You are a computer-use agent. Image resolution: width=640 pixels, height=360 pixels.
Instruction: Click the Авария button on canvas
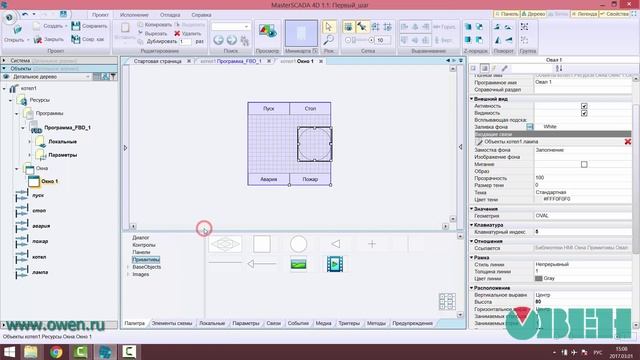pyautogui.click(x=269, y=179)
